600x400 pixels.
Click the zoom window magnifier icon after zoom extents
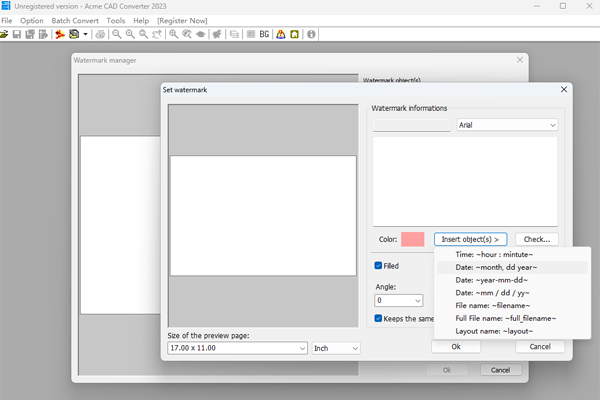tap(187, 34)
